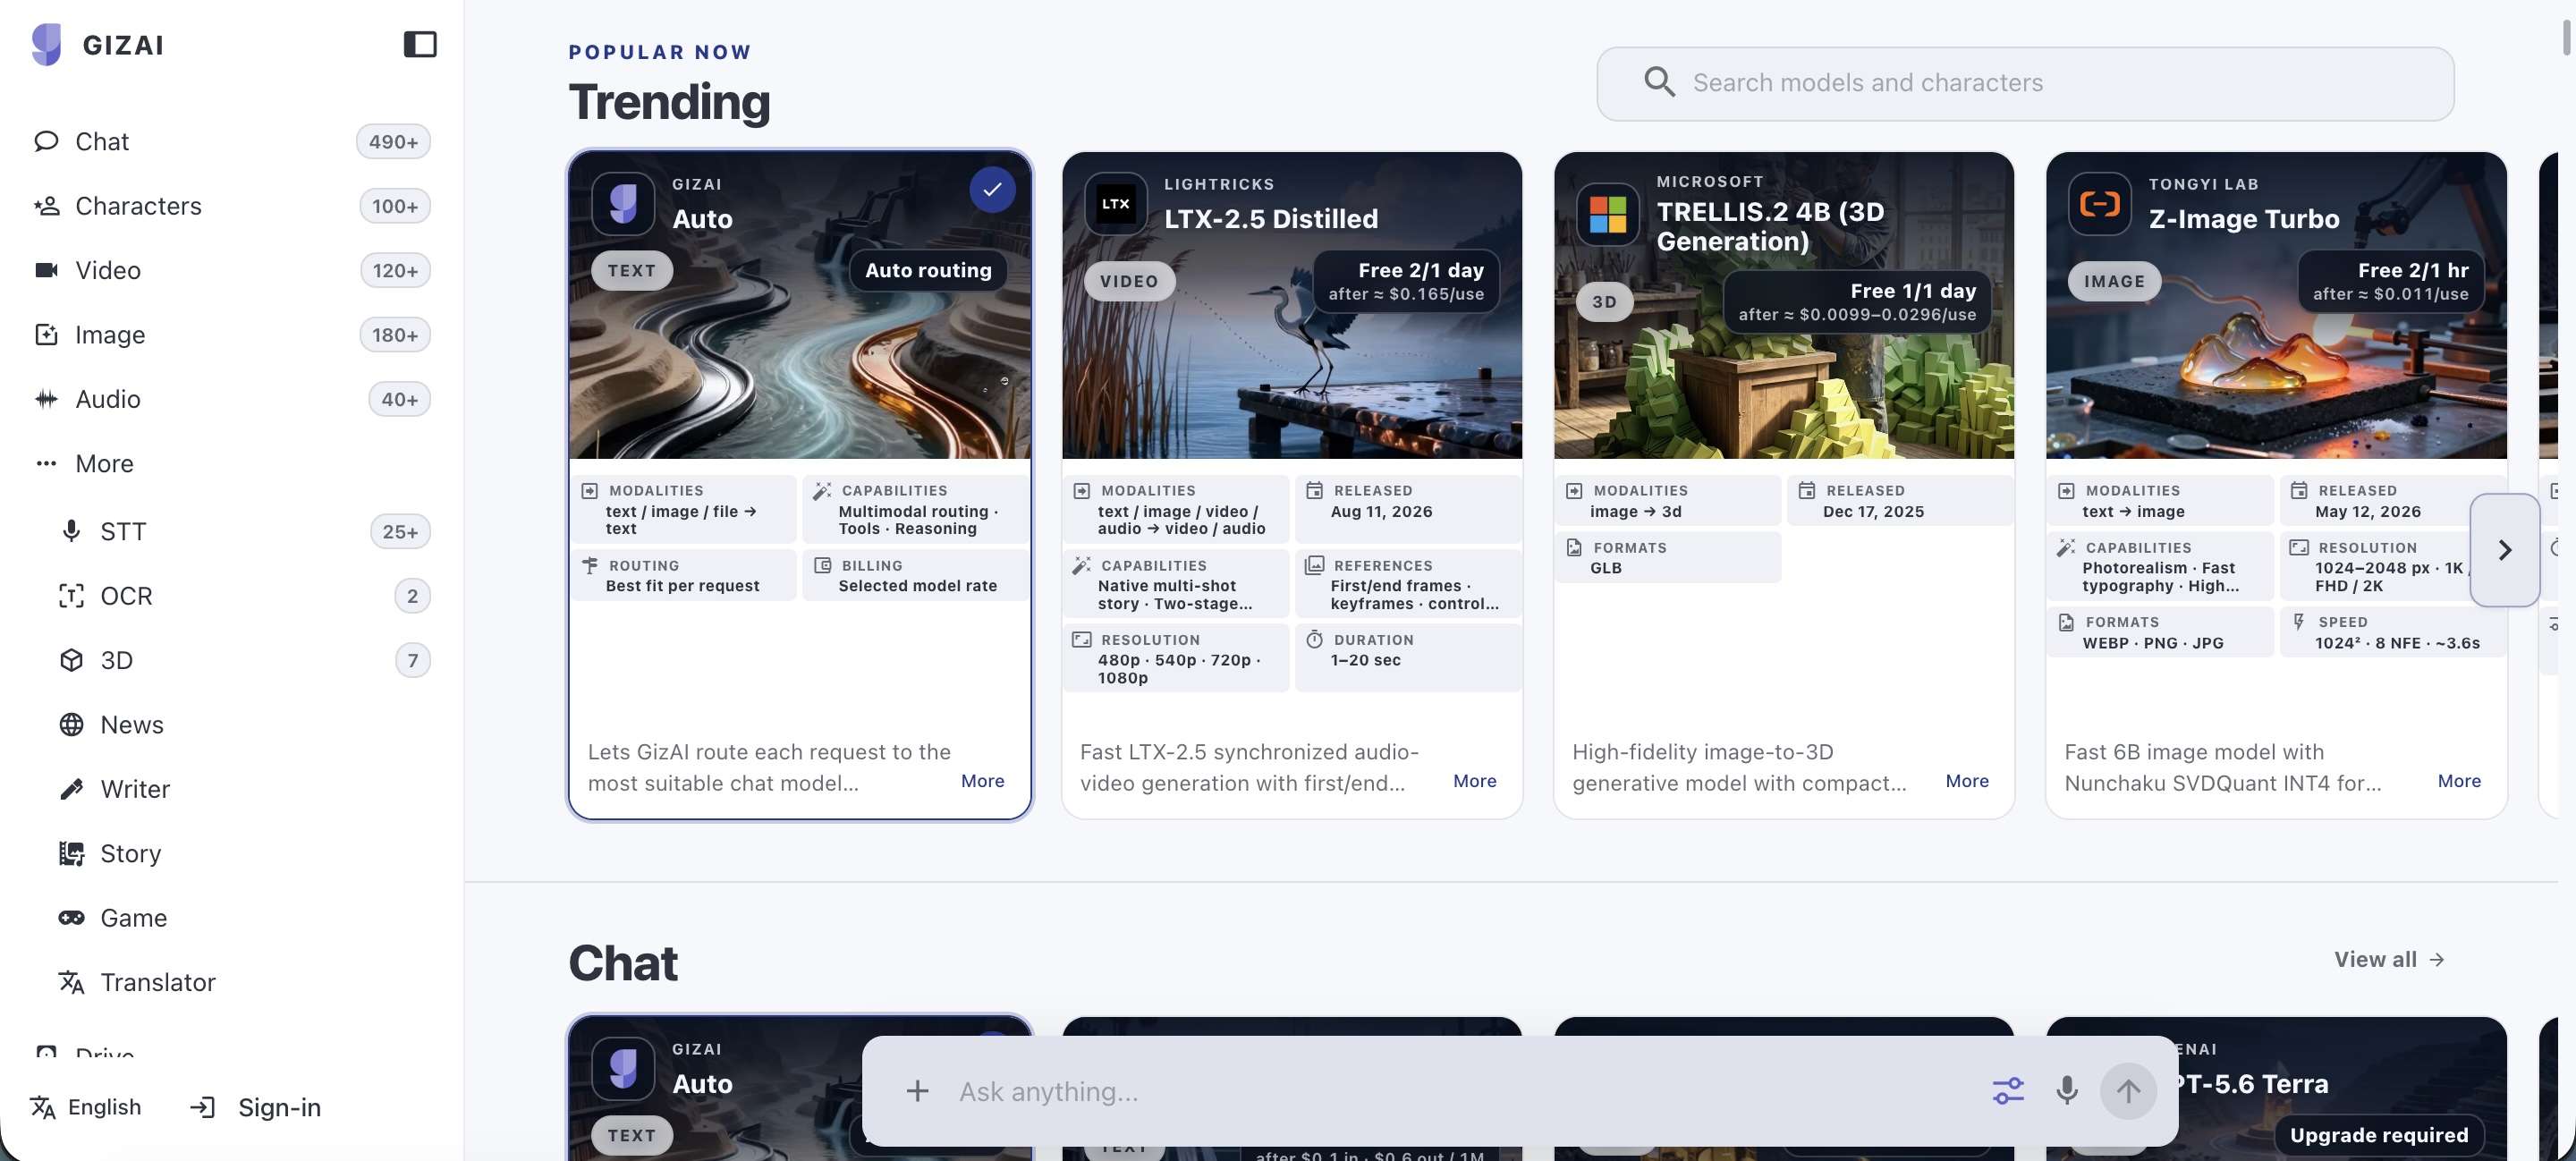This screenshot has width=2576, height=1161.
Task: Send the prompt with up-arrow button
Action: coord(2128,1091)
